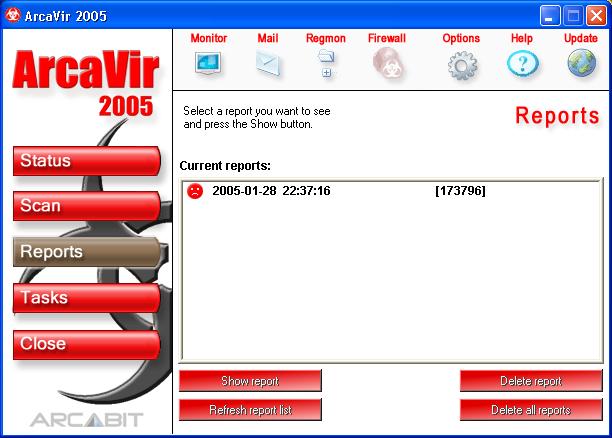Viewport: 612px width, 438px height.
Task: Click the Show report button
Action: (250, 381)
